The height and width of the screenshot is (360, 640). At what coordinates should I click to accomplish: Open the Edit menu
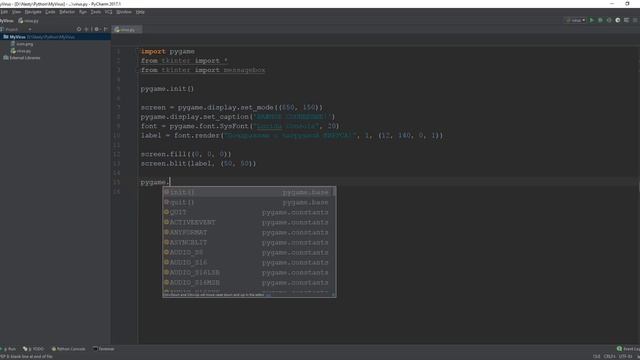point(4,12)
